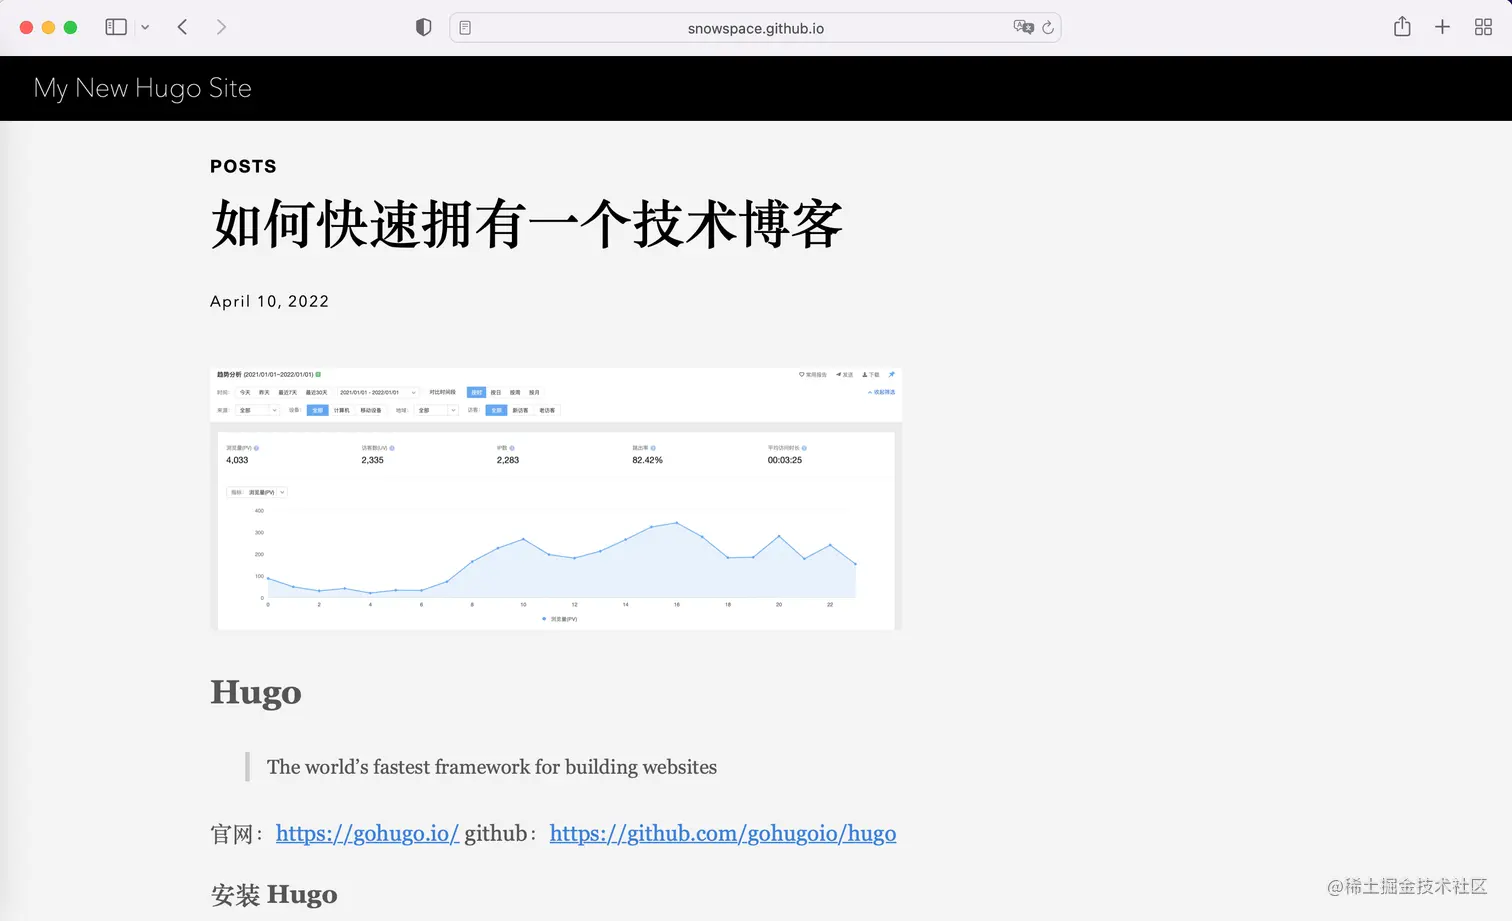This screenshot has width=1512, height=921.
Task: Open My New Hugo Site home link
Action: pos(142,88)
